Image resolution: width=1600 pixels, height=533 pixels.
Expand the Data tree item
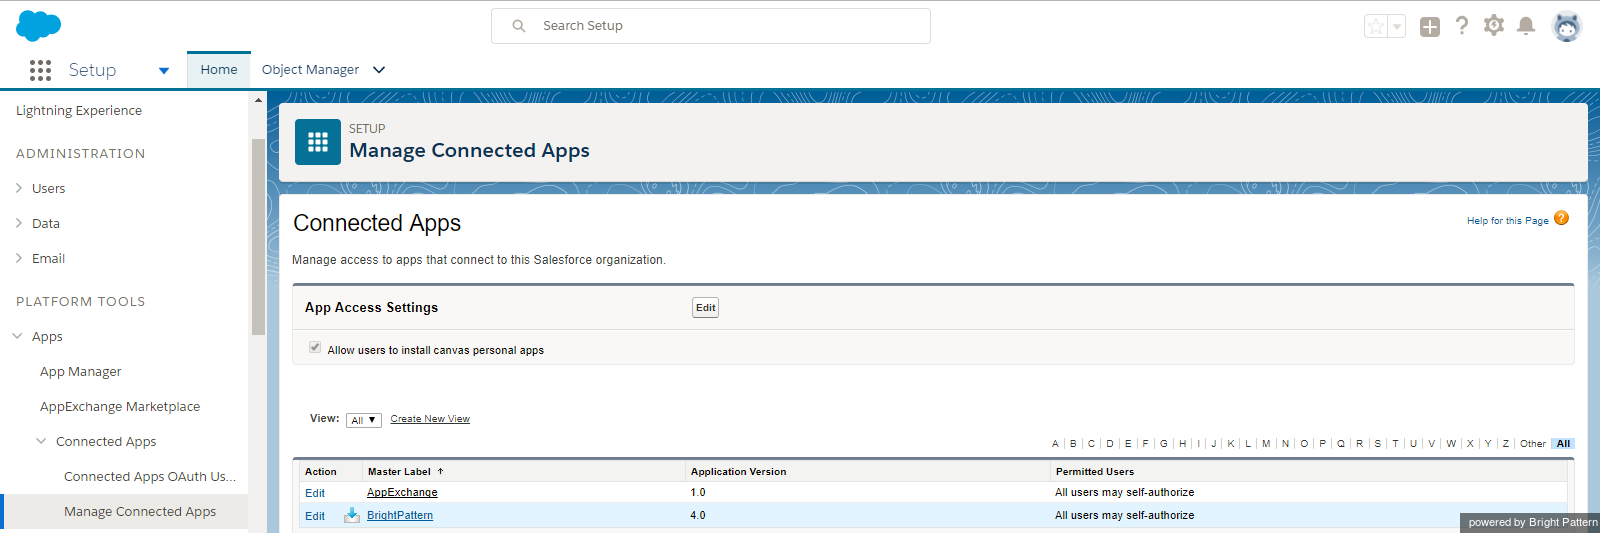click(x=19, y=223)
